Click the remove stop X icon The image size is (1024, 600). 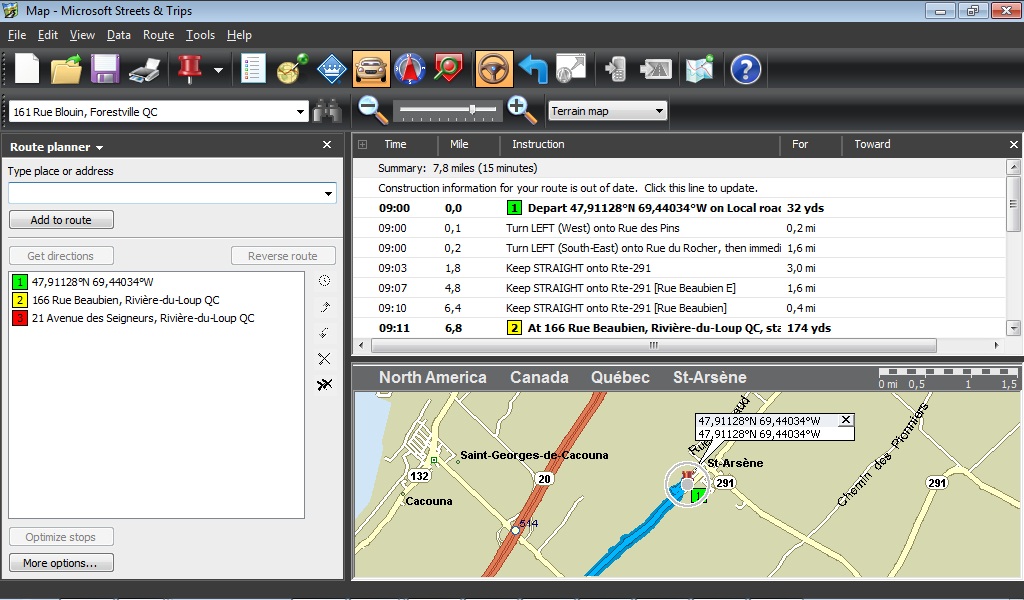coord(325,358)
